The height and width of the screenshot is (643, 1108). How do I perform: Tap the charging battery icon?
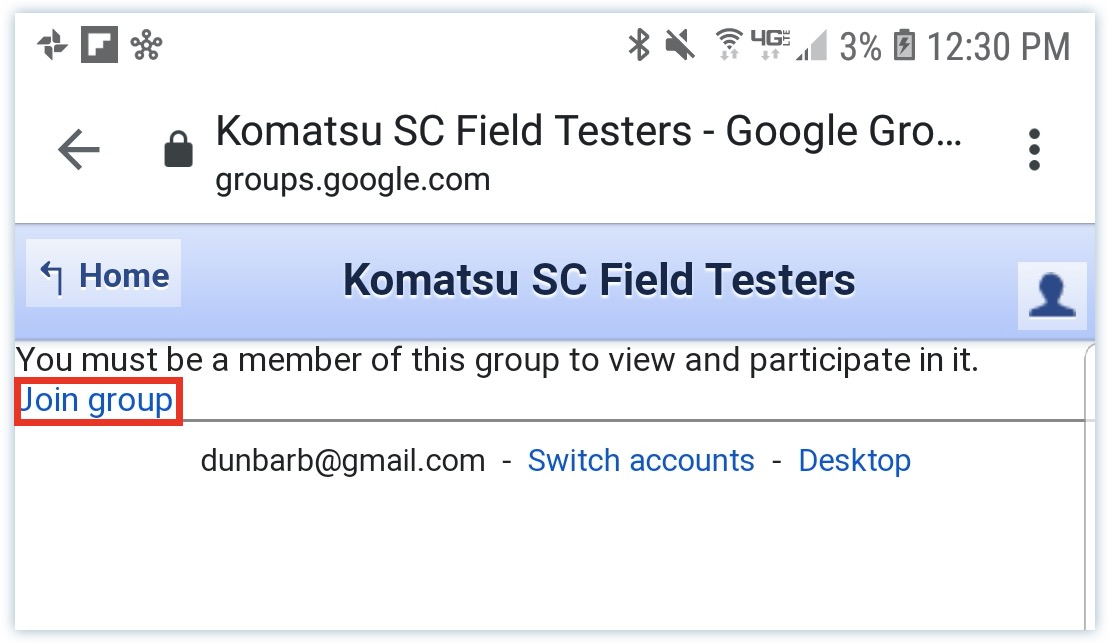pos(904,45)
